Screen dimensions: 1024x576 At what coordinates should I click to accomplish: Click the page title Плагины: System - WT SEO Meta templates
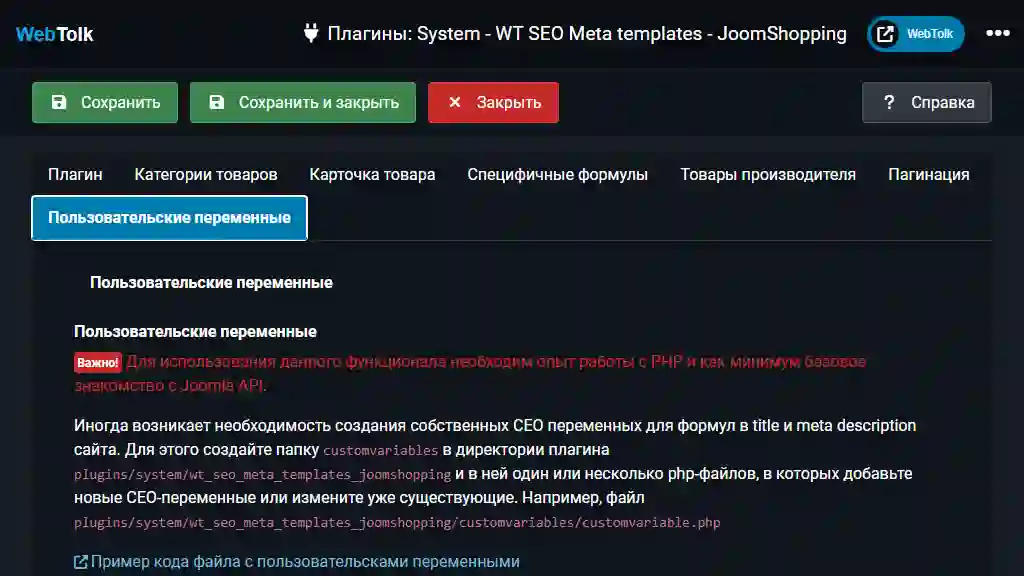[x=587, y=33]
